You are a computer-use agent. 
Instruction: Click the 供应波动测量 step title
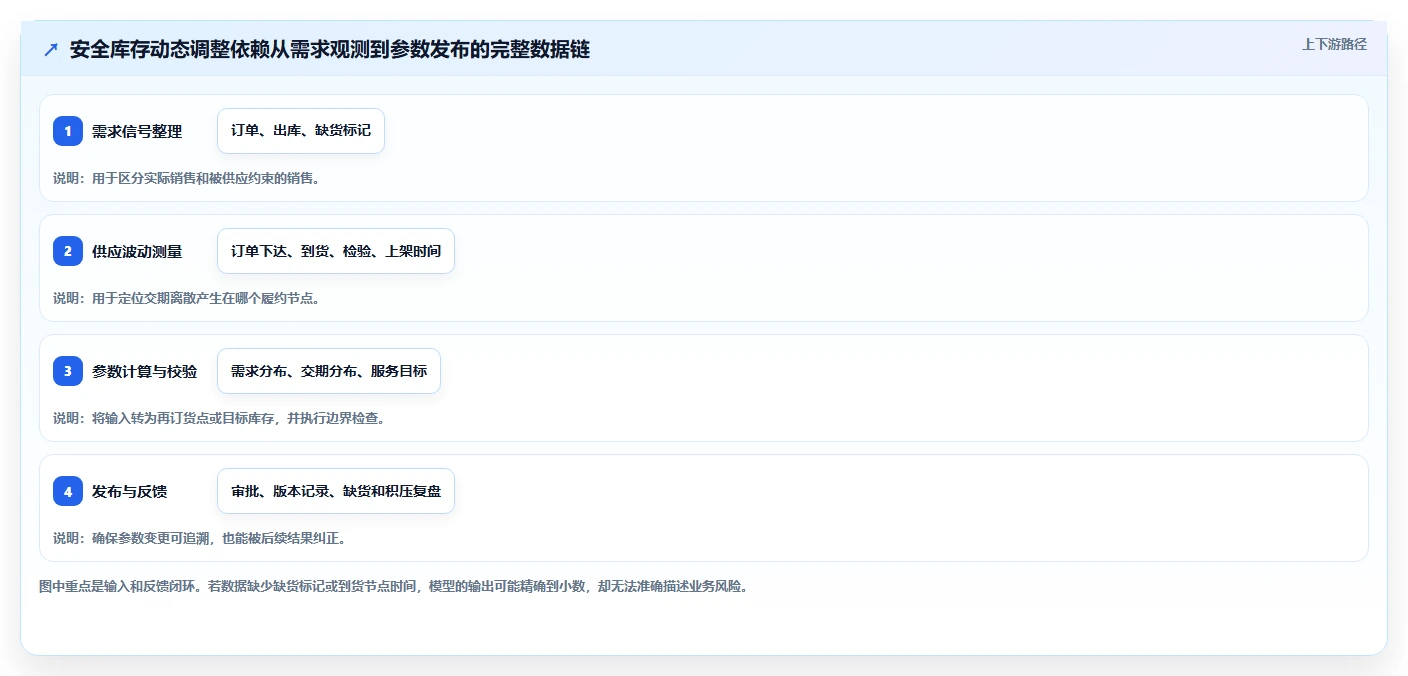pos(137,251)
